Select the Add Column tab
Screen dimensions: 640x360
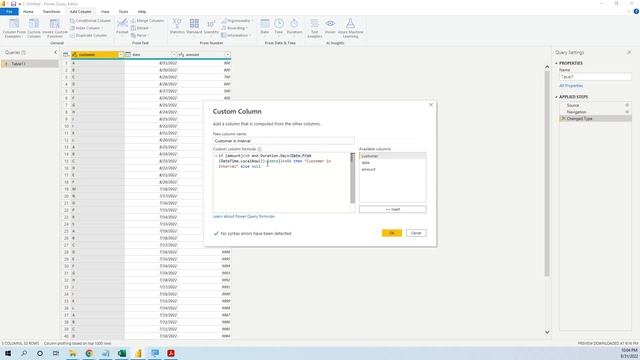pos(81,12)
